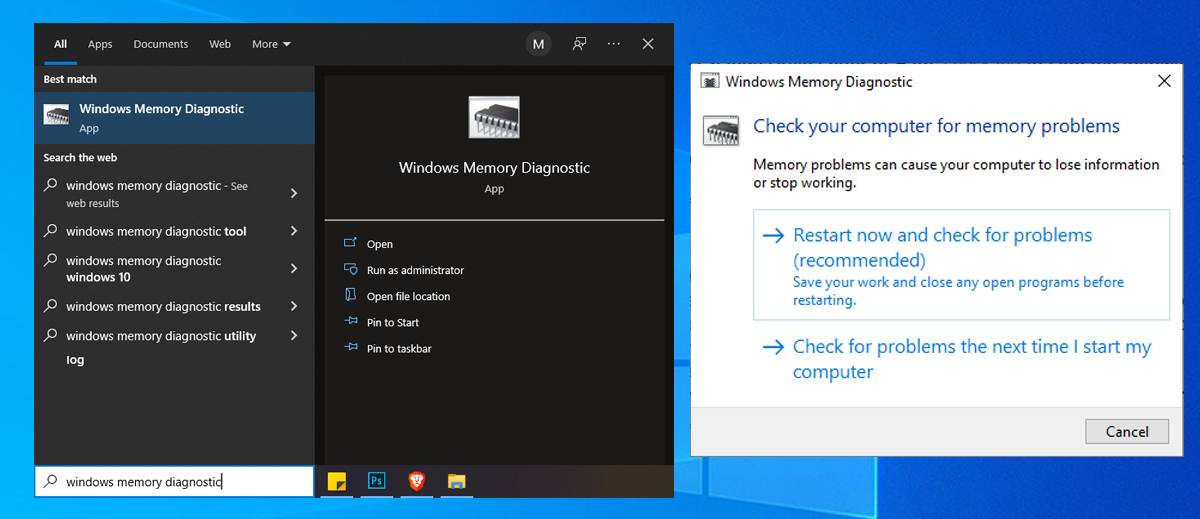
Task: Open File Explorer from taskbar
Action: [x=456, y=481]
